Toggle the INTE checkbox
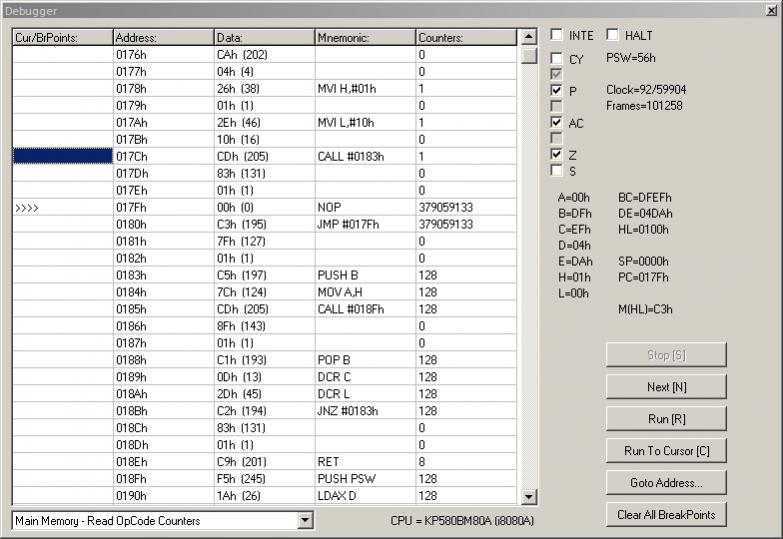 coord(557,36)
